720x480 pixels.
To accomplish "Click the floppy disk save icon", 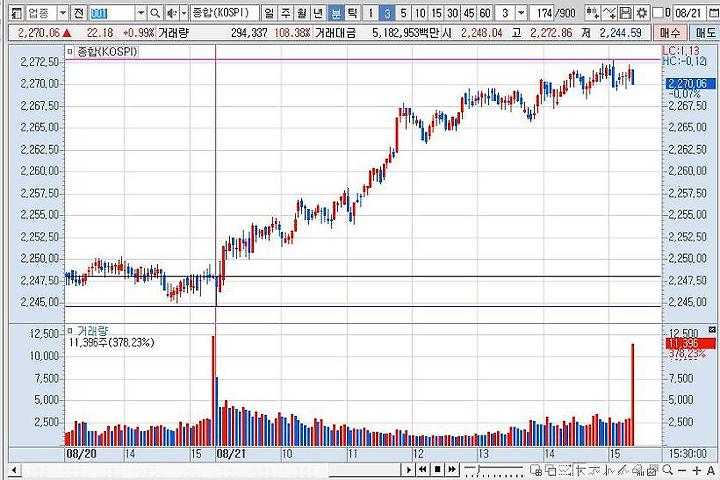I will [x=625, y=13].
